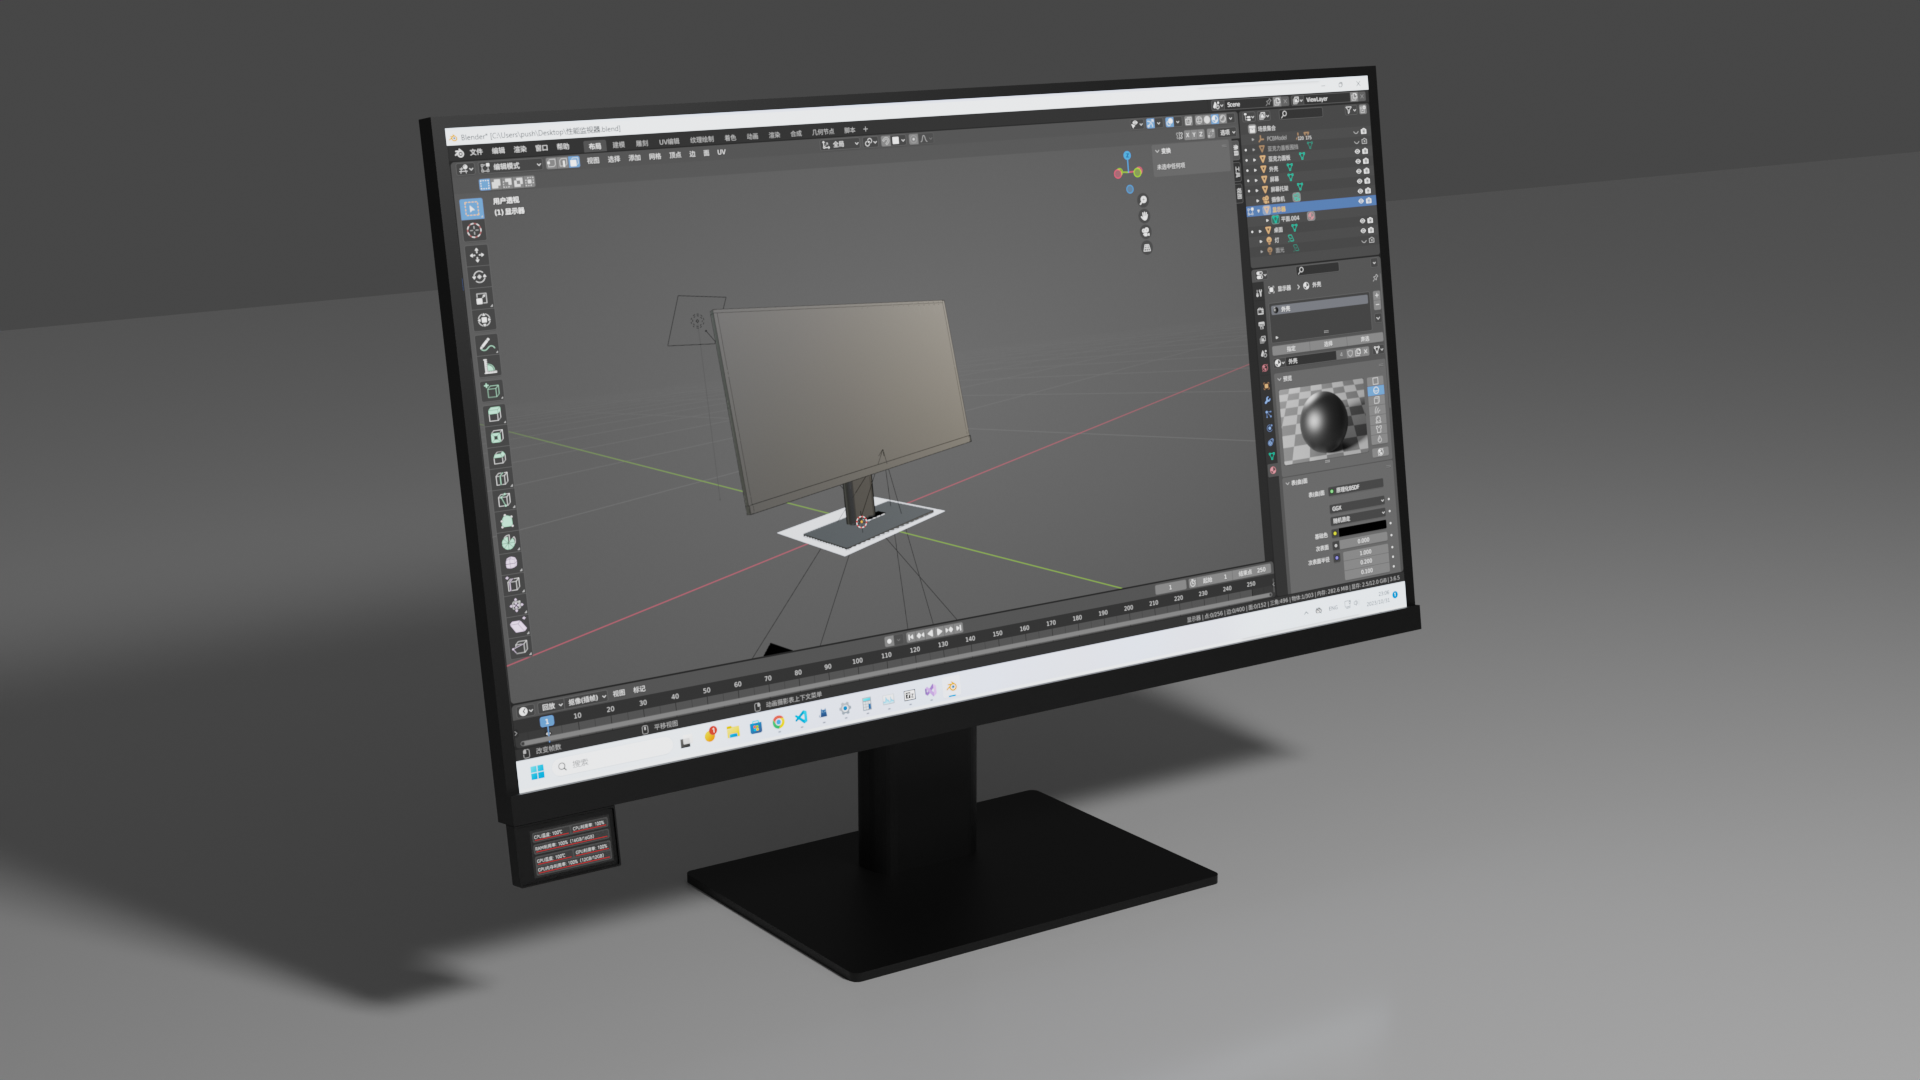Click the black base color swatch

[x=1362, y=526]
